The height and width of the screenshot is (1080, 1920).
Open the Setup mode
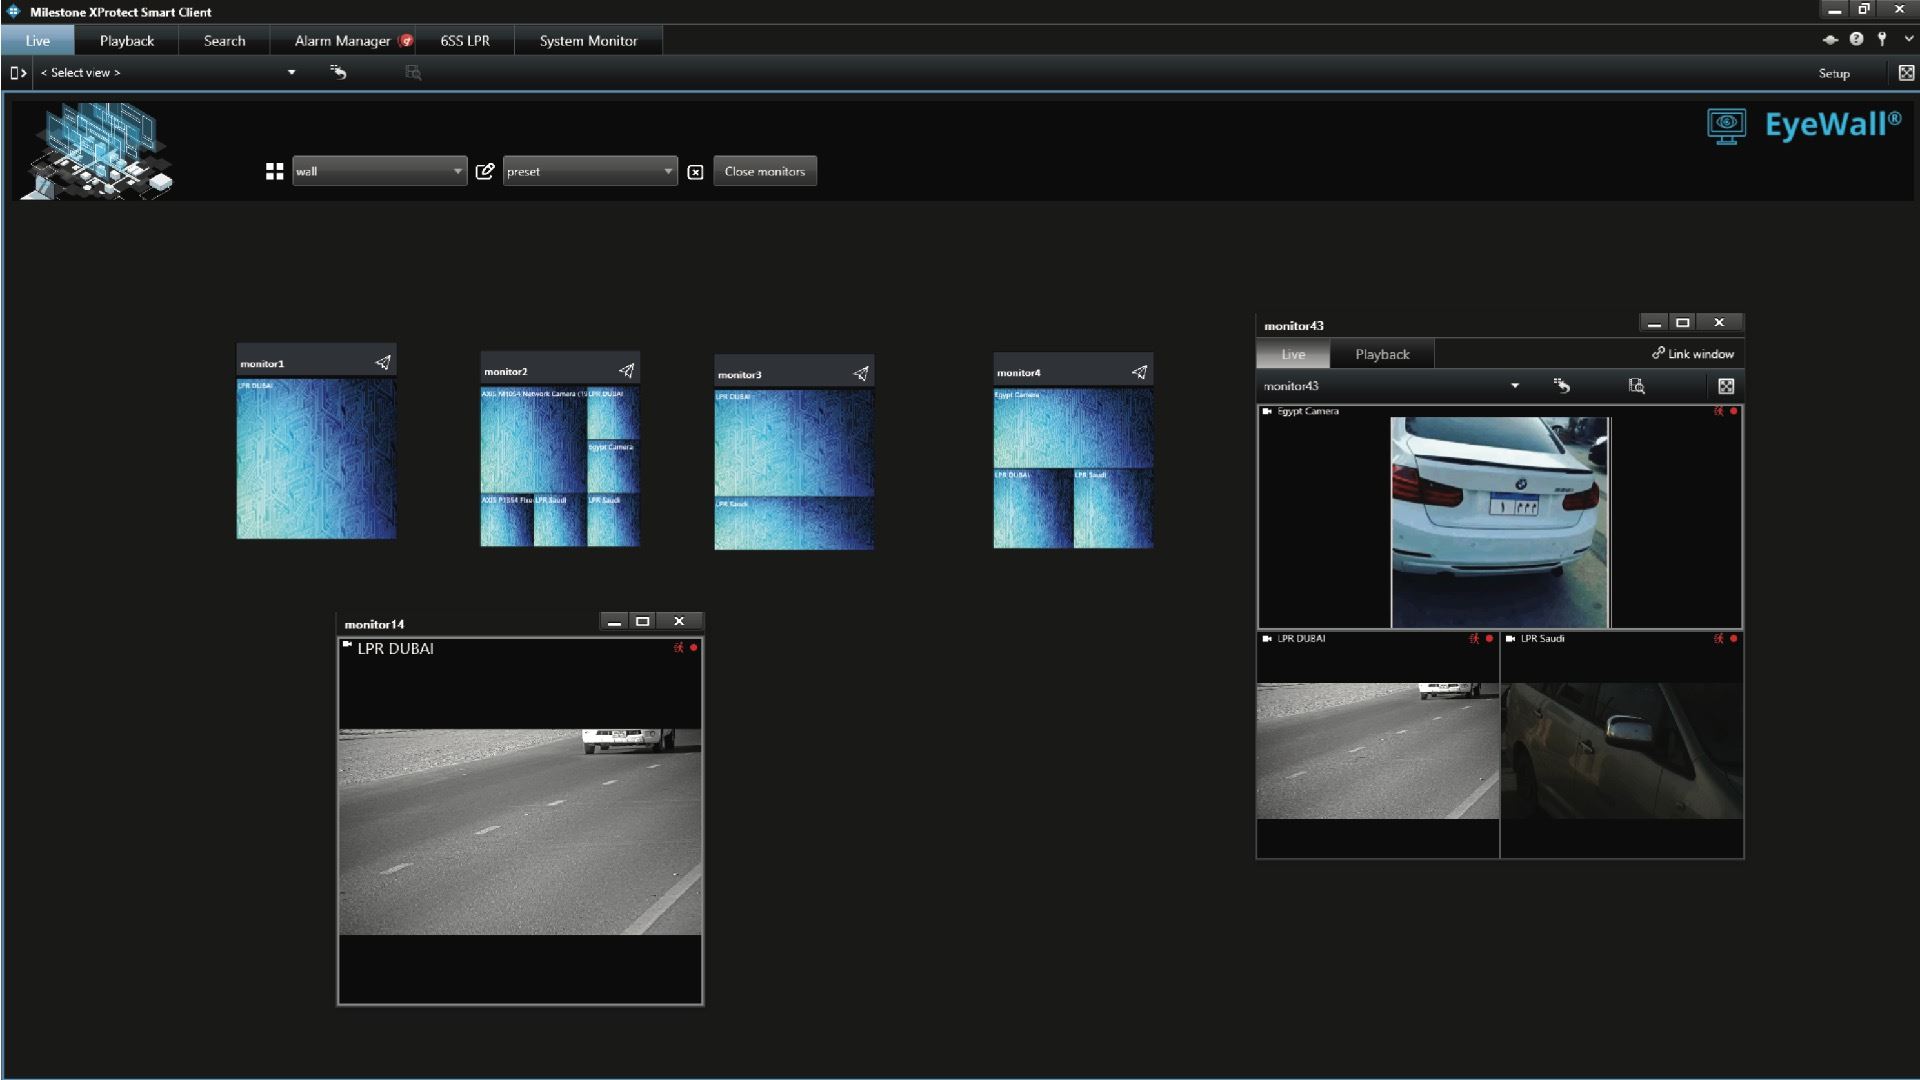(x=1834, y=73)
